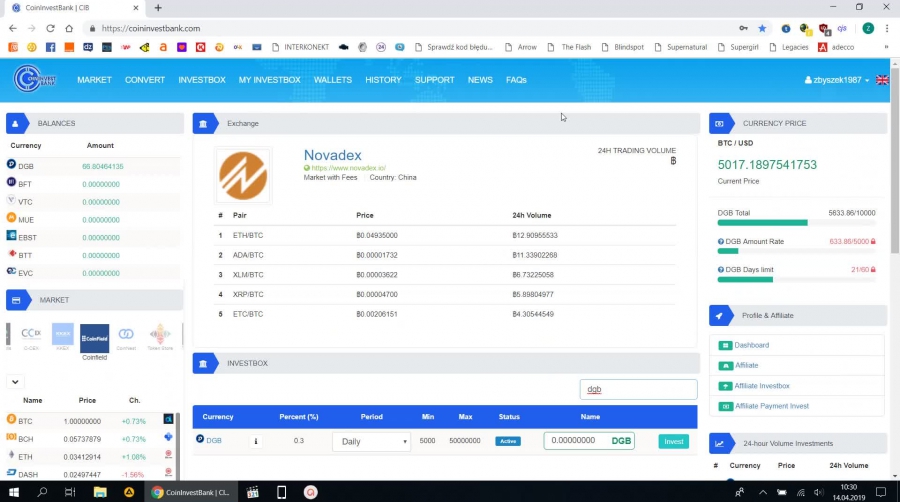Open the HISTORY navigation item
Screen dimensions: 900x502
(x=383, y=80)
